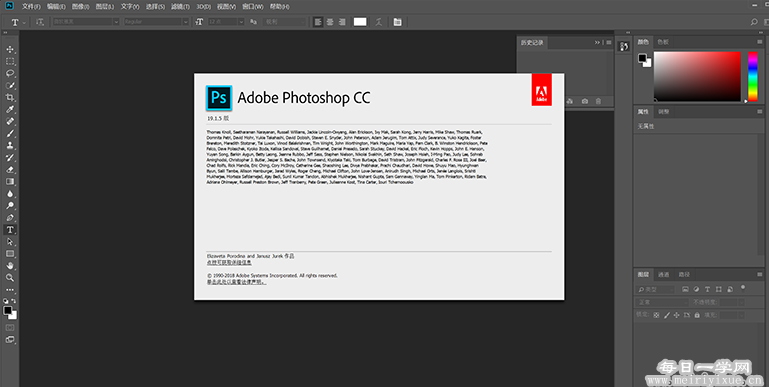Center align text
This screenshot has height=387, width=769.
(330, 22)
